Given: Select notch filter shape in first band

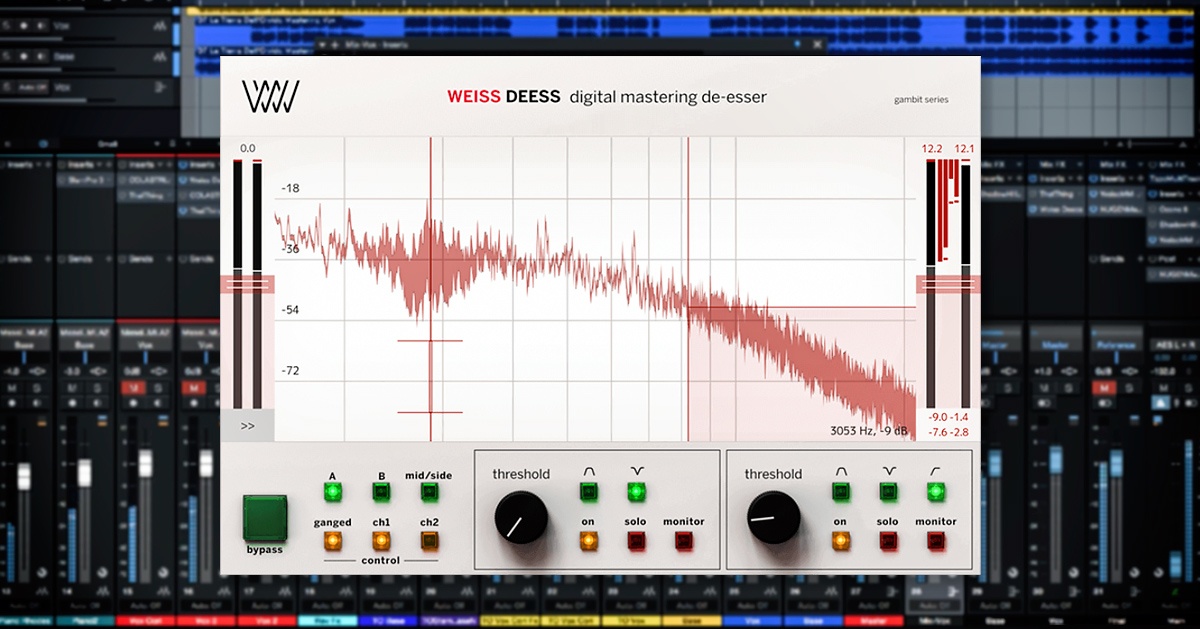Looking at the screenshot, I should click(635, 491).
